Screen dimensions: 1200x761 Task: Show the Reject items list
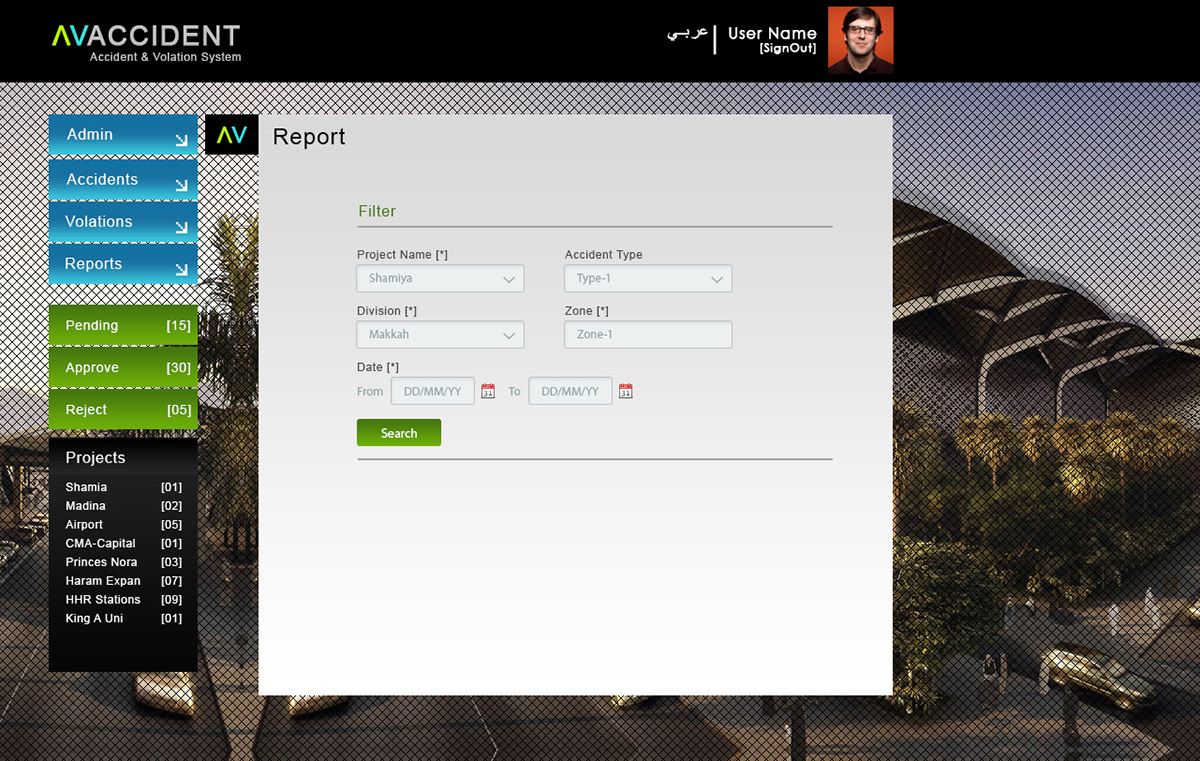coord(122,410)
